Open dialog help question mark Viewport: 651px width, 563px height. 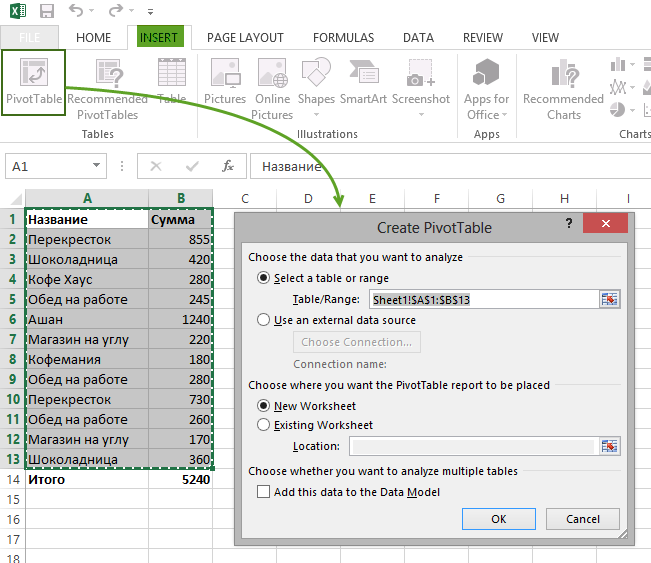[x=569, y=224]
